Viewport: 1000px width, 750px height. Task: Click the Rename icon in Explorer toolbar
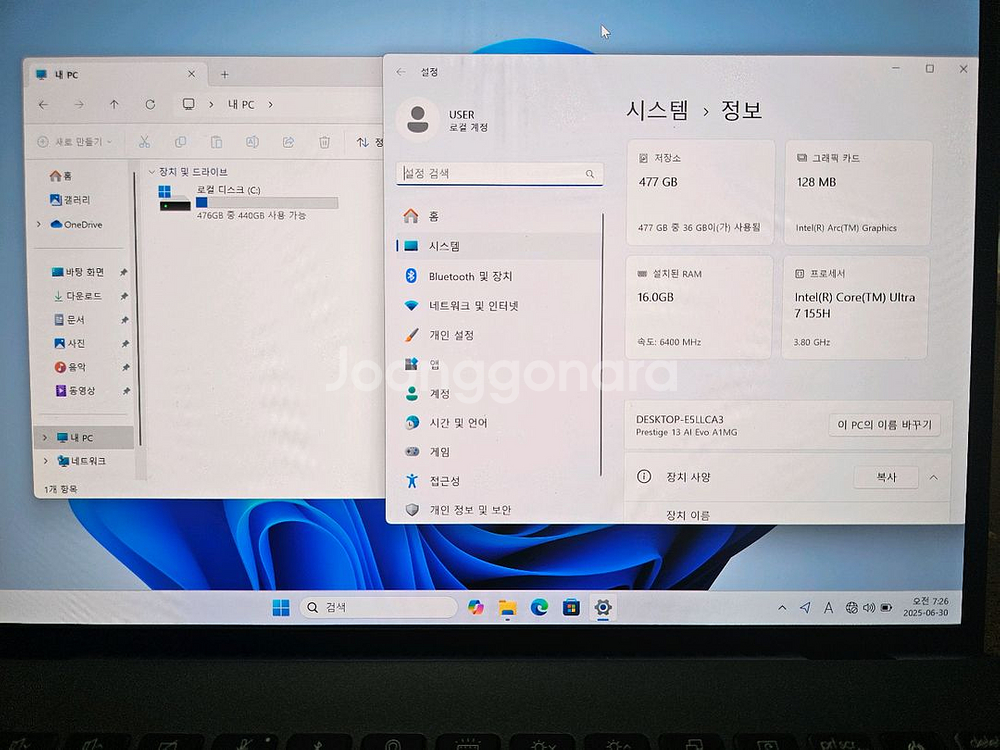(253, 142)
